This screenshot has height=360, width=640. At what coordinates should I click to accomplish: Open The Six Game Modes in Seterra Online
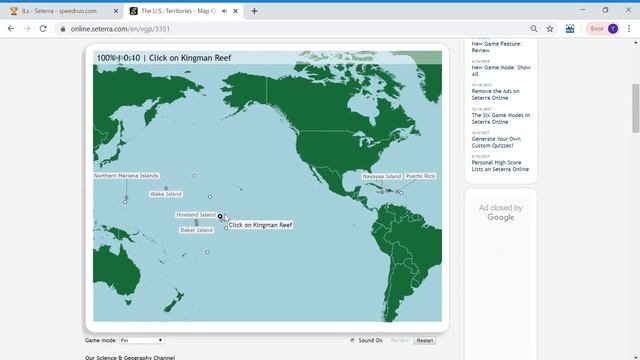(501, 118)
